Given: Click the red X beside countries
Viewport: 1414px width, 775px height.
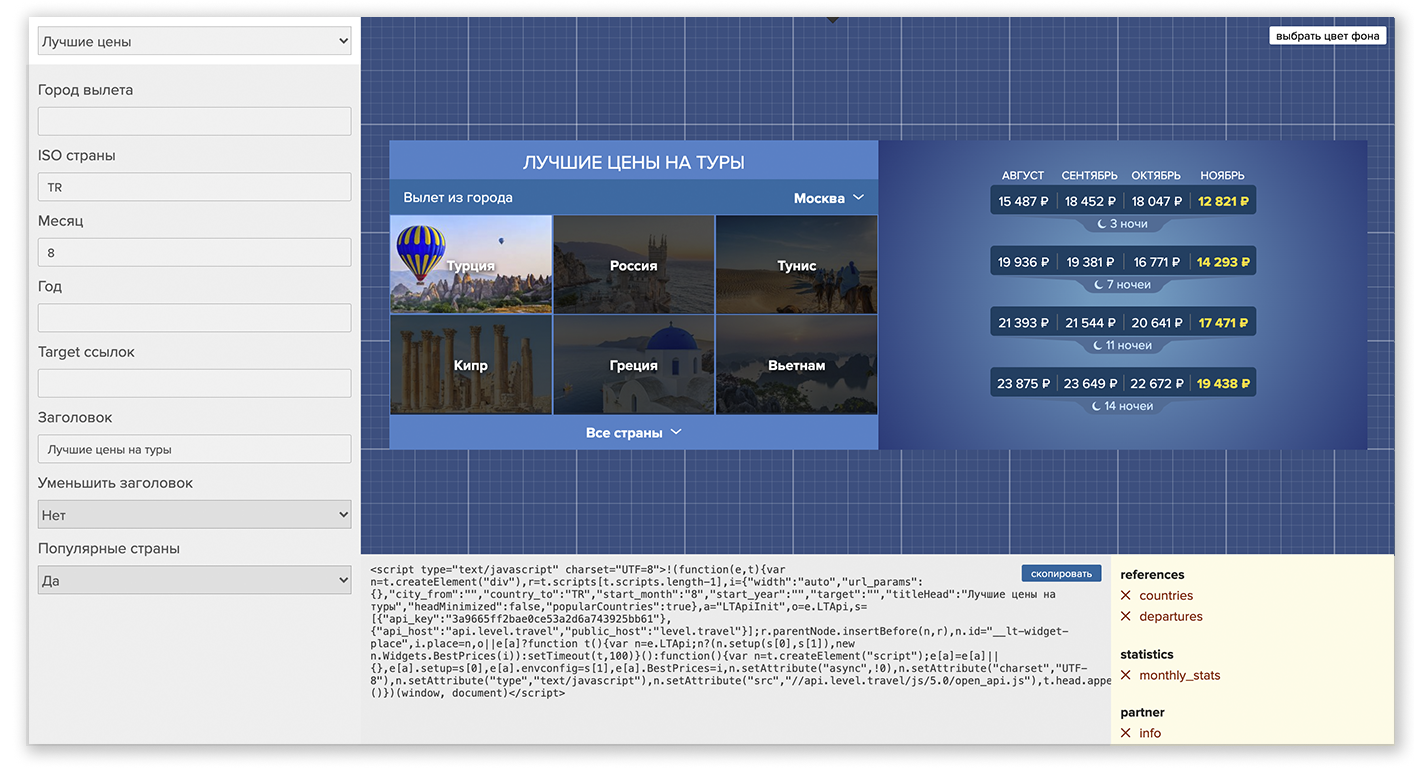Looking at the screenshot, I should [1126, 595].
